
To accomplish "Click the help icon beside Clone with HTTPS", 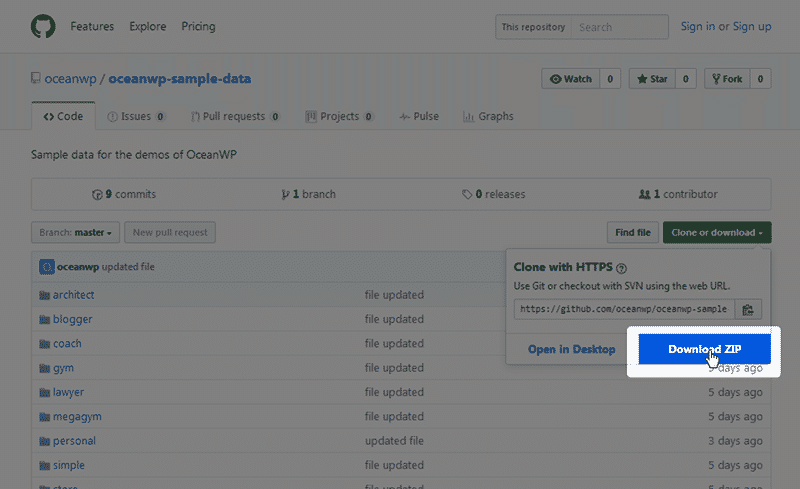I will [x=621, y=268].
